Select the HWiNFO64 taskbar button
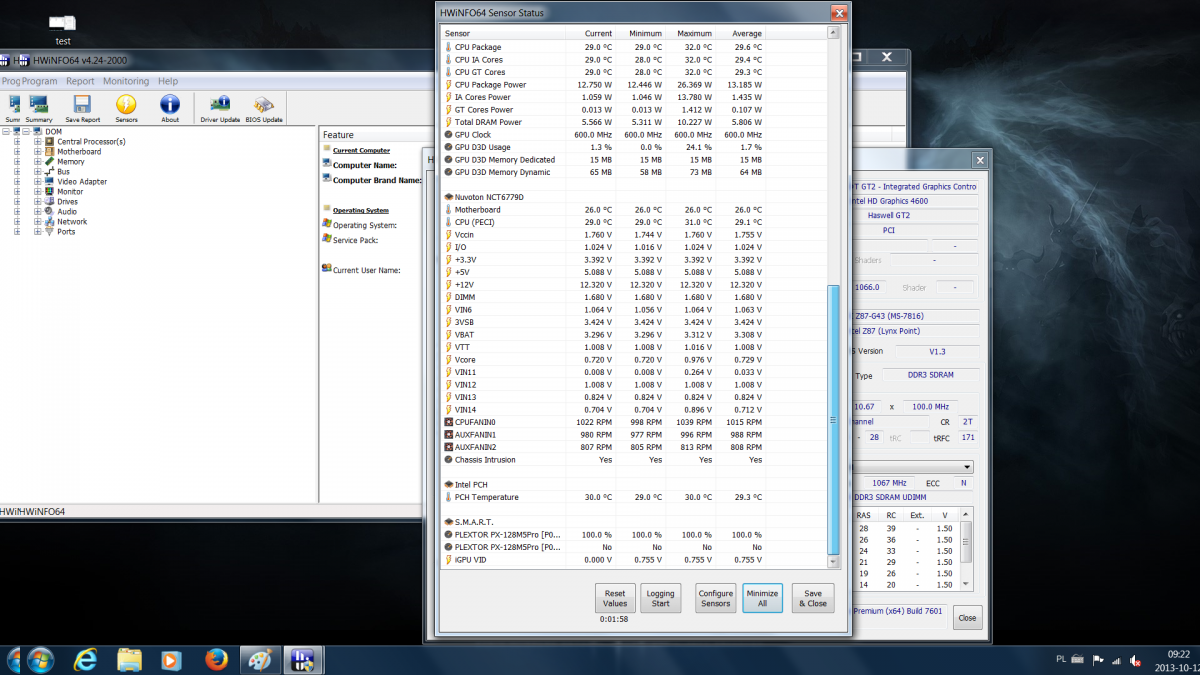The image size is (1200, 675). click(x=301, y=660)
